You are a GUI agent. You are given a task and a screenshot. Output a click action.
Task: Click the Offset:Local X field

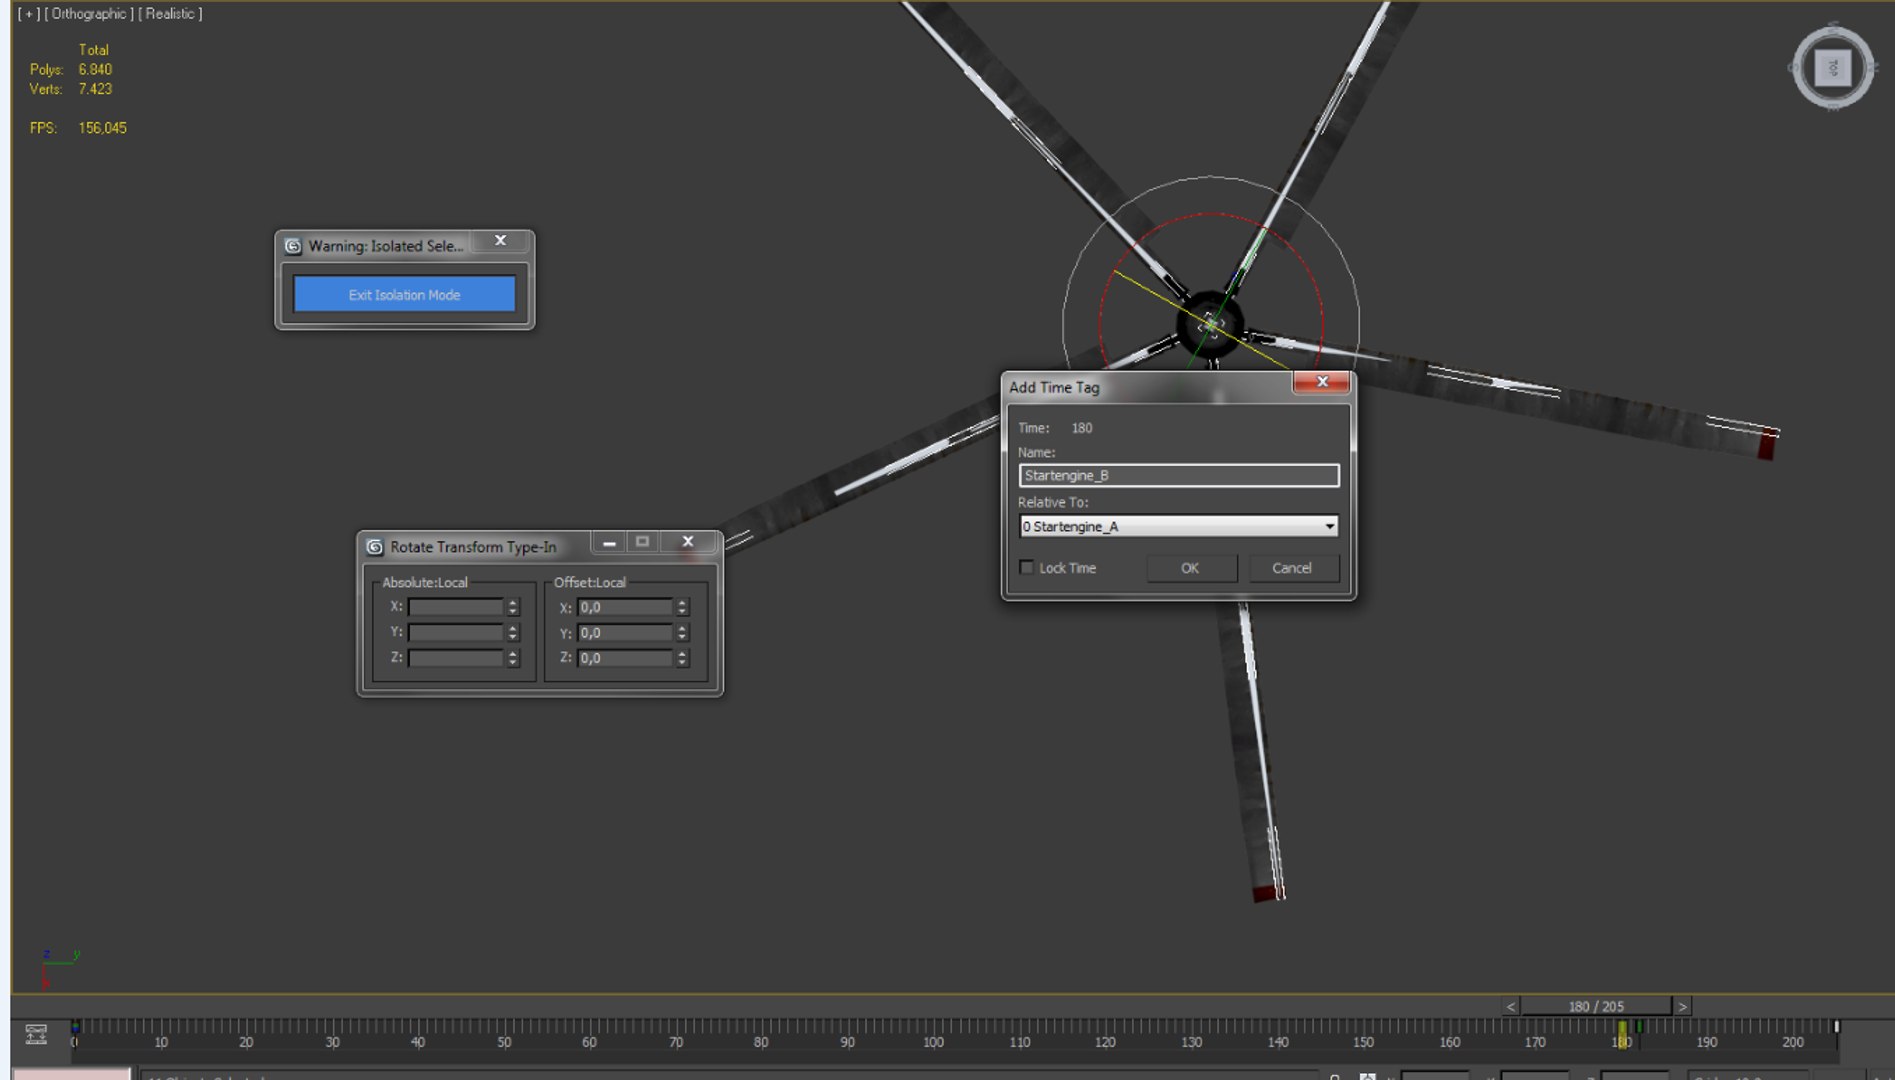point(625,607)
